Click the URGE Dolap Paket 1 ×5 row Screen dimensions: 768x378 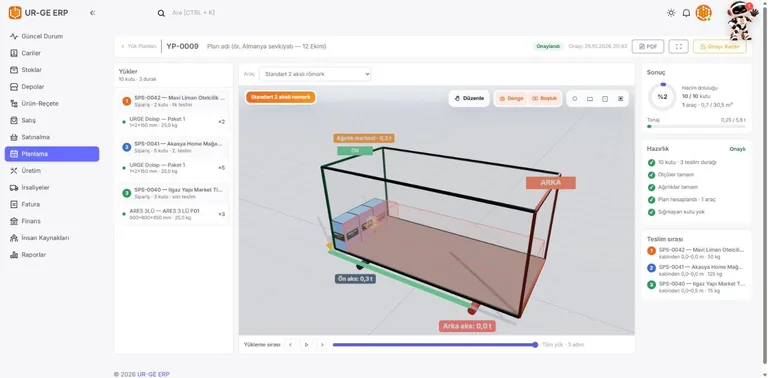click(173, 167)
